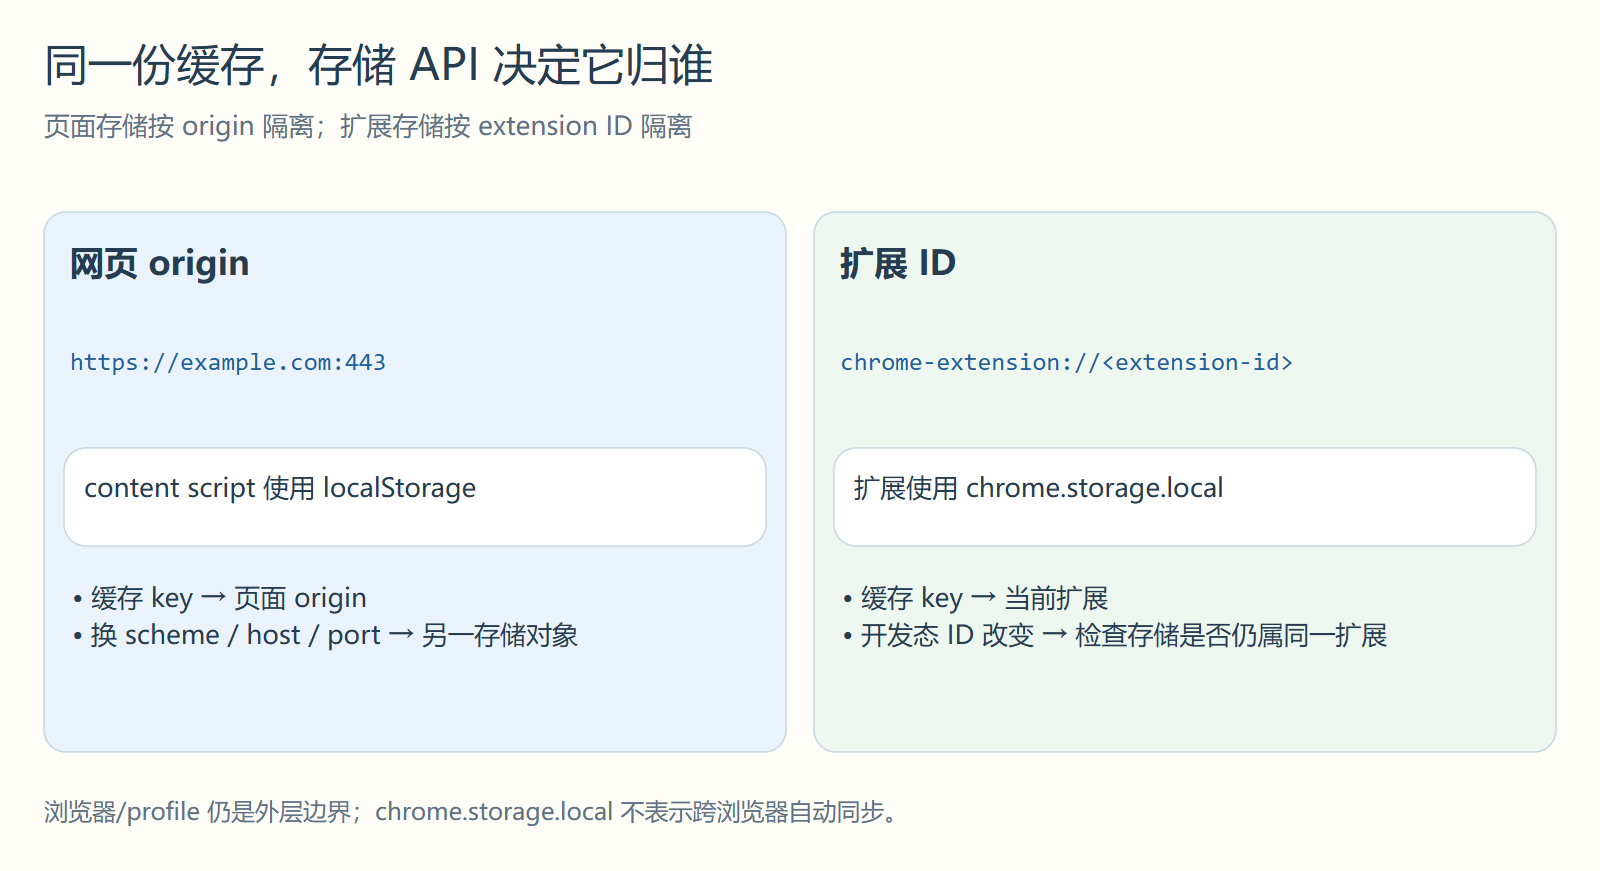Click the "content script 使用 localStorage" box

(x=415, y=497)
